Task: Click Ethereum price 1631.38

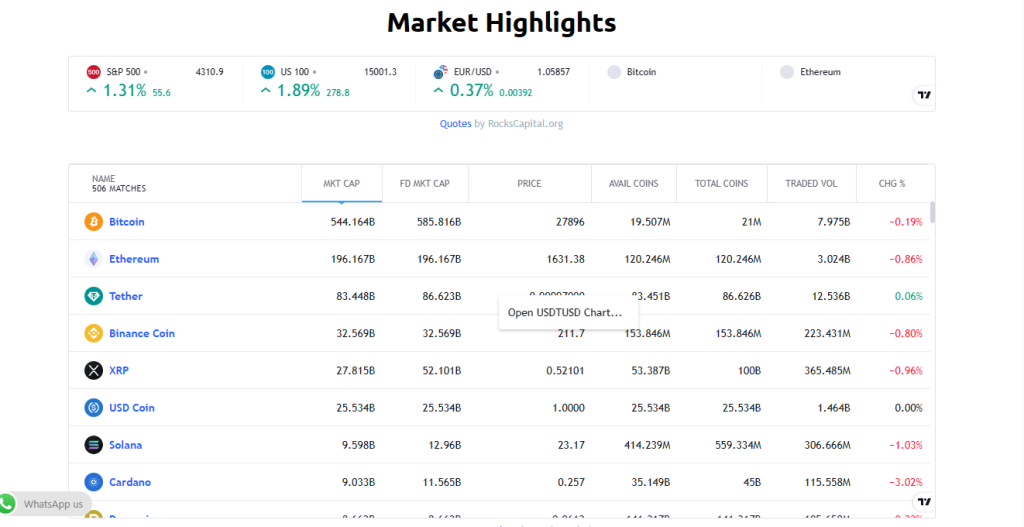Action: 566,259
